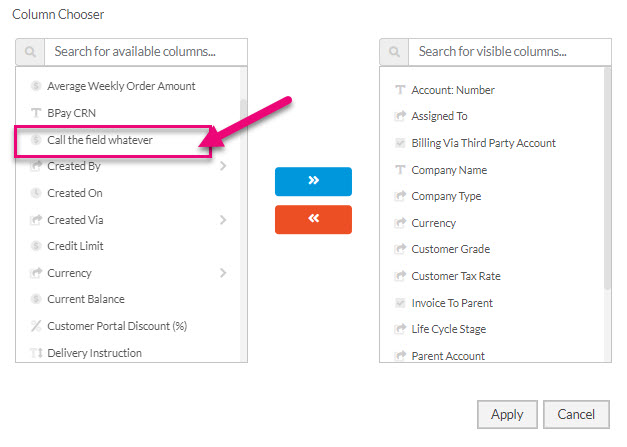Click the text-type icon beside BPay CRN
Viewport: 627px width, 447px height.
pyautogui.click(x=36, y=113)
